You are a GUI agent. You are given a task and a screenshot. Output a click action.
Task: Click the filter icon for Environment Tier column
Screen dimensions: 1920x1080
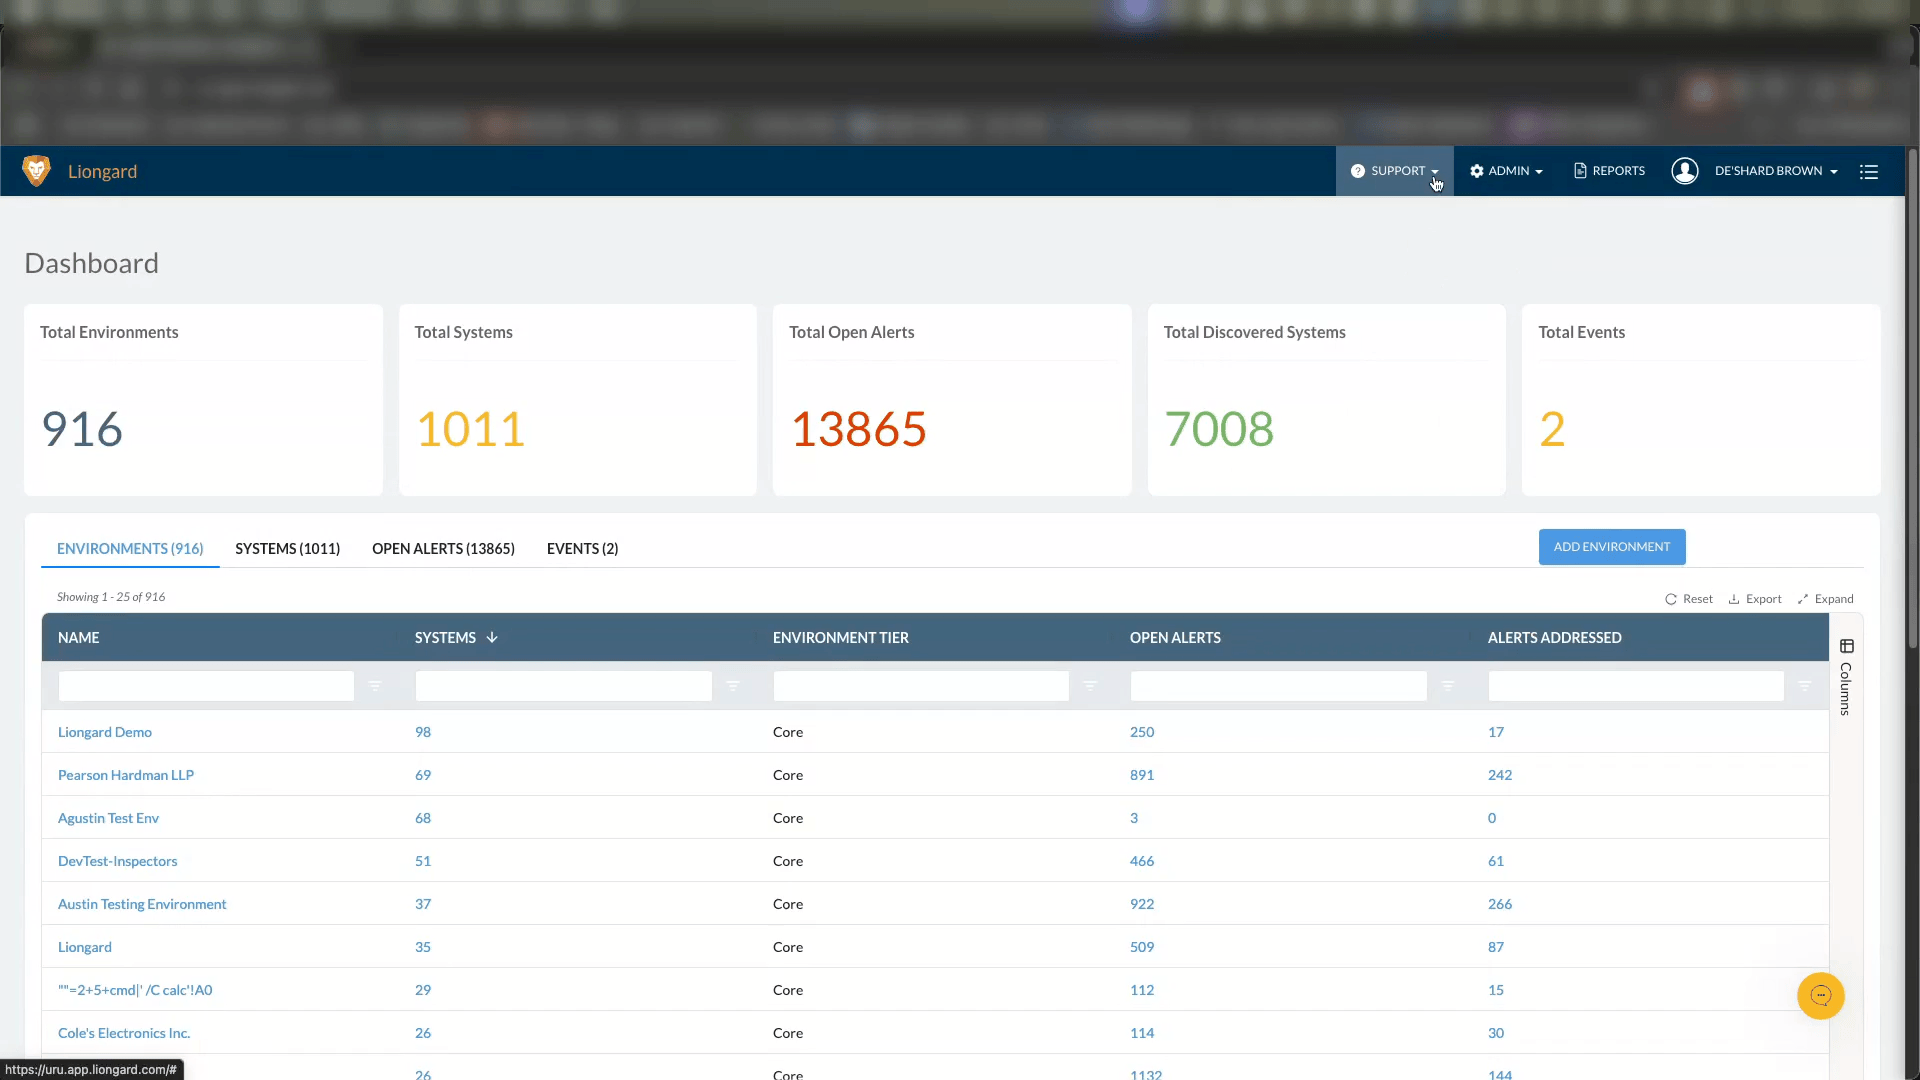[1090, 686]
